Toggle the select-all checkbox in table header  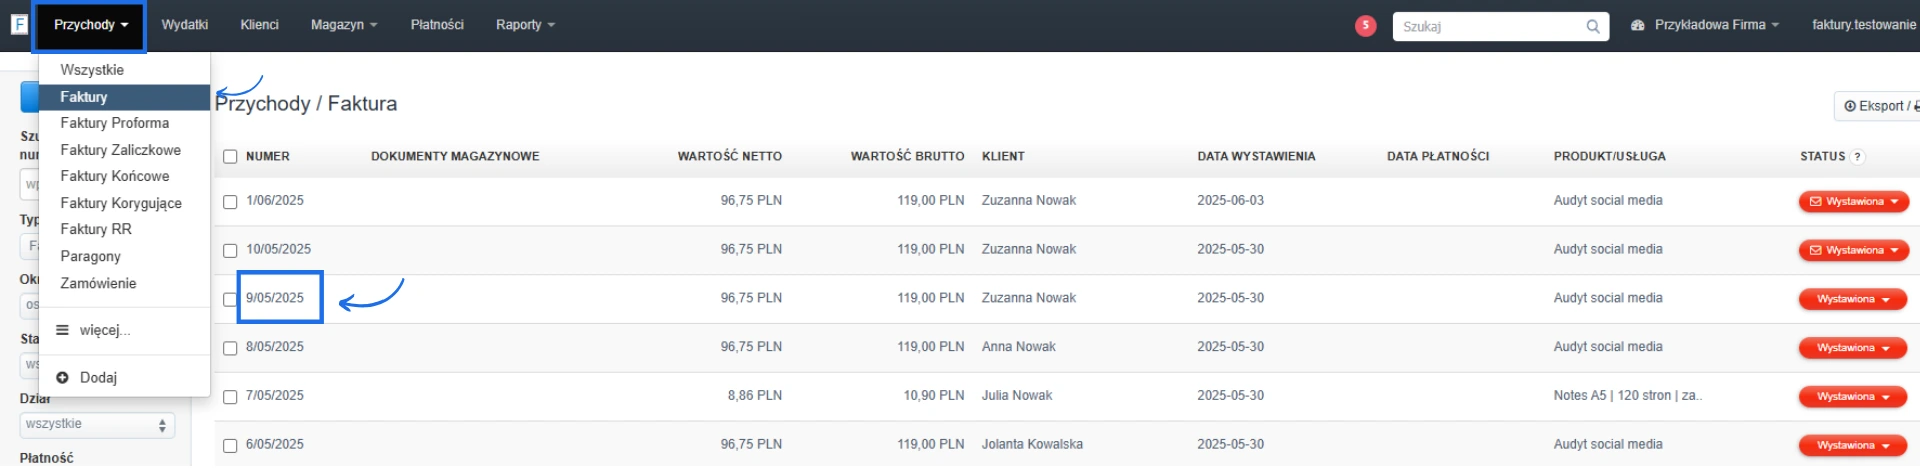[x=230, y=157]
